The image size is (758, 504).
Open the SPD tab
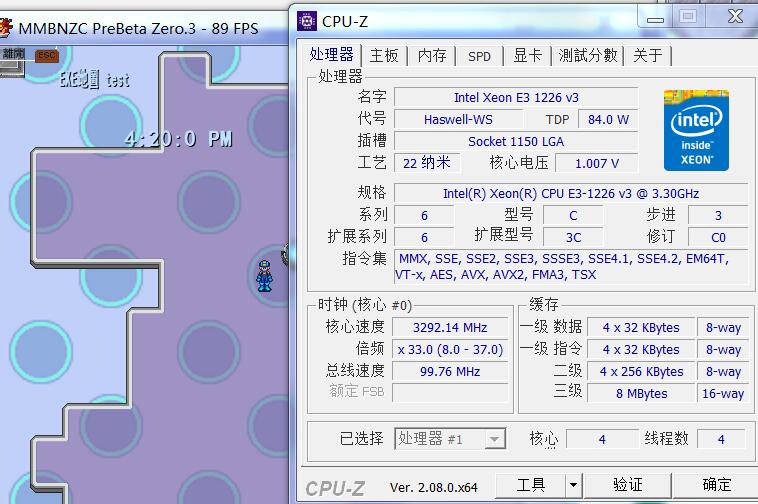pyautogui.click(x=479, y=56)
